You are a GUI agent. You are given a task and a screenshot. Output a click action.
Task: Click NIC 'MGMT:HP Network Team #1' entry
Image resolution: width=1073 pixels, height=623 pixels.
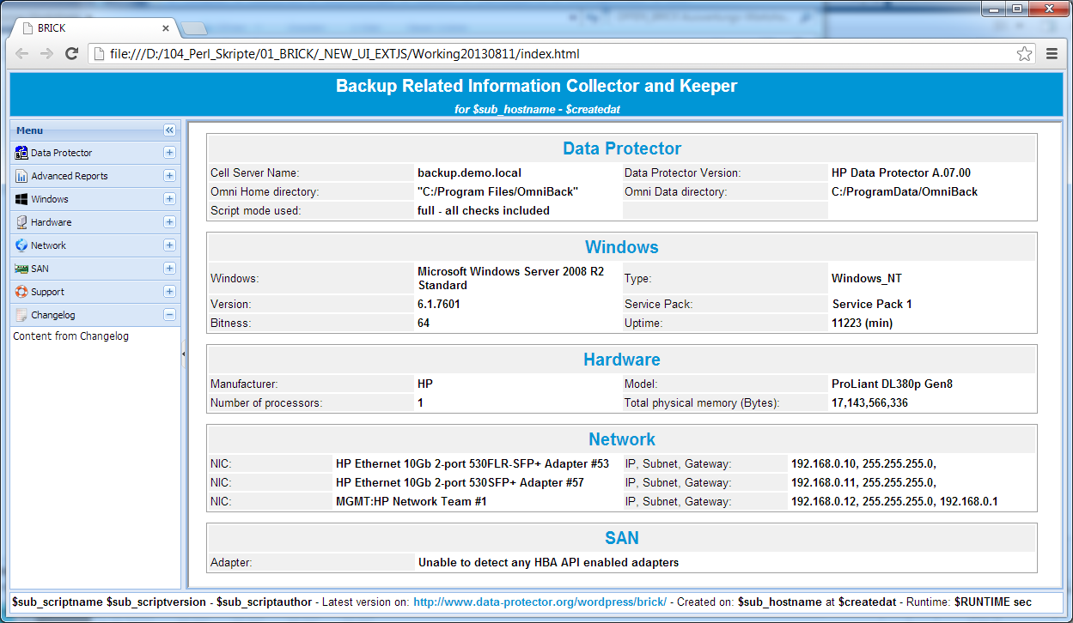[411, 502]
